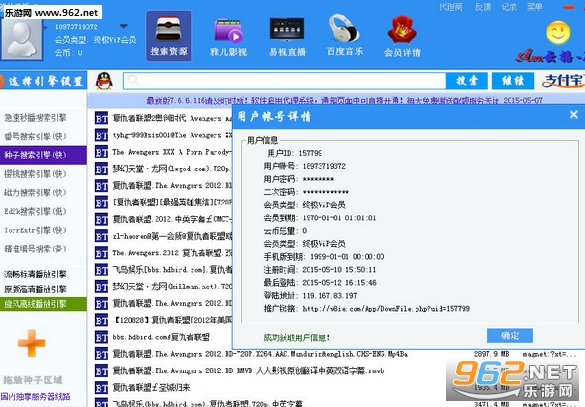
Task: Open the 代理商 top menu item
Action: [x=451, y=7]
